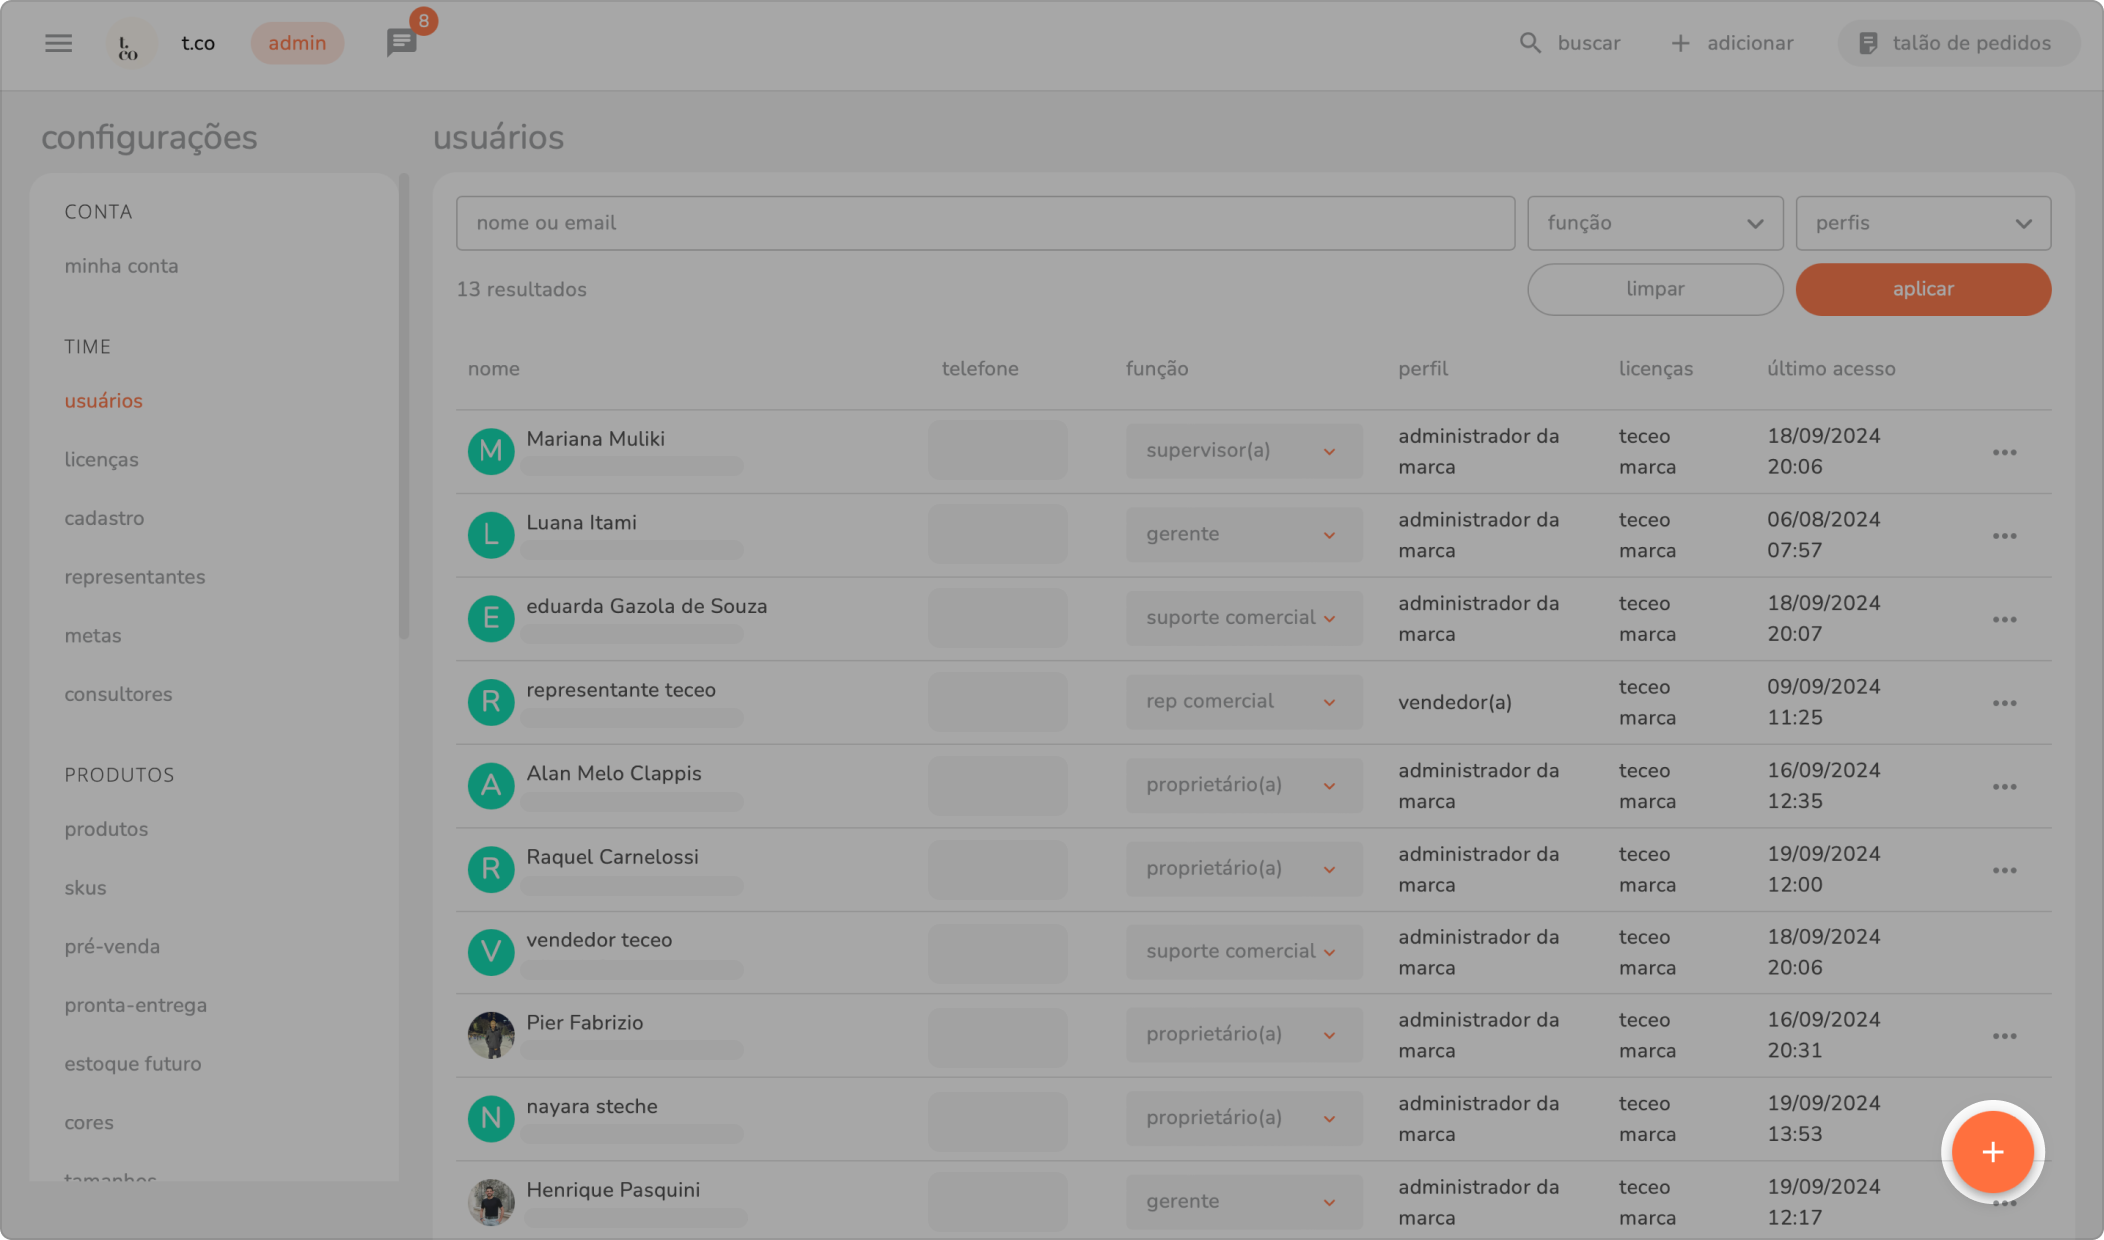Click the search magnifier icon
Viewport: 2104px width, 1240px height.
pos(1530,43)
